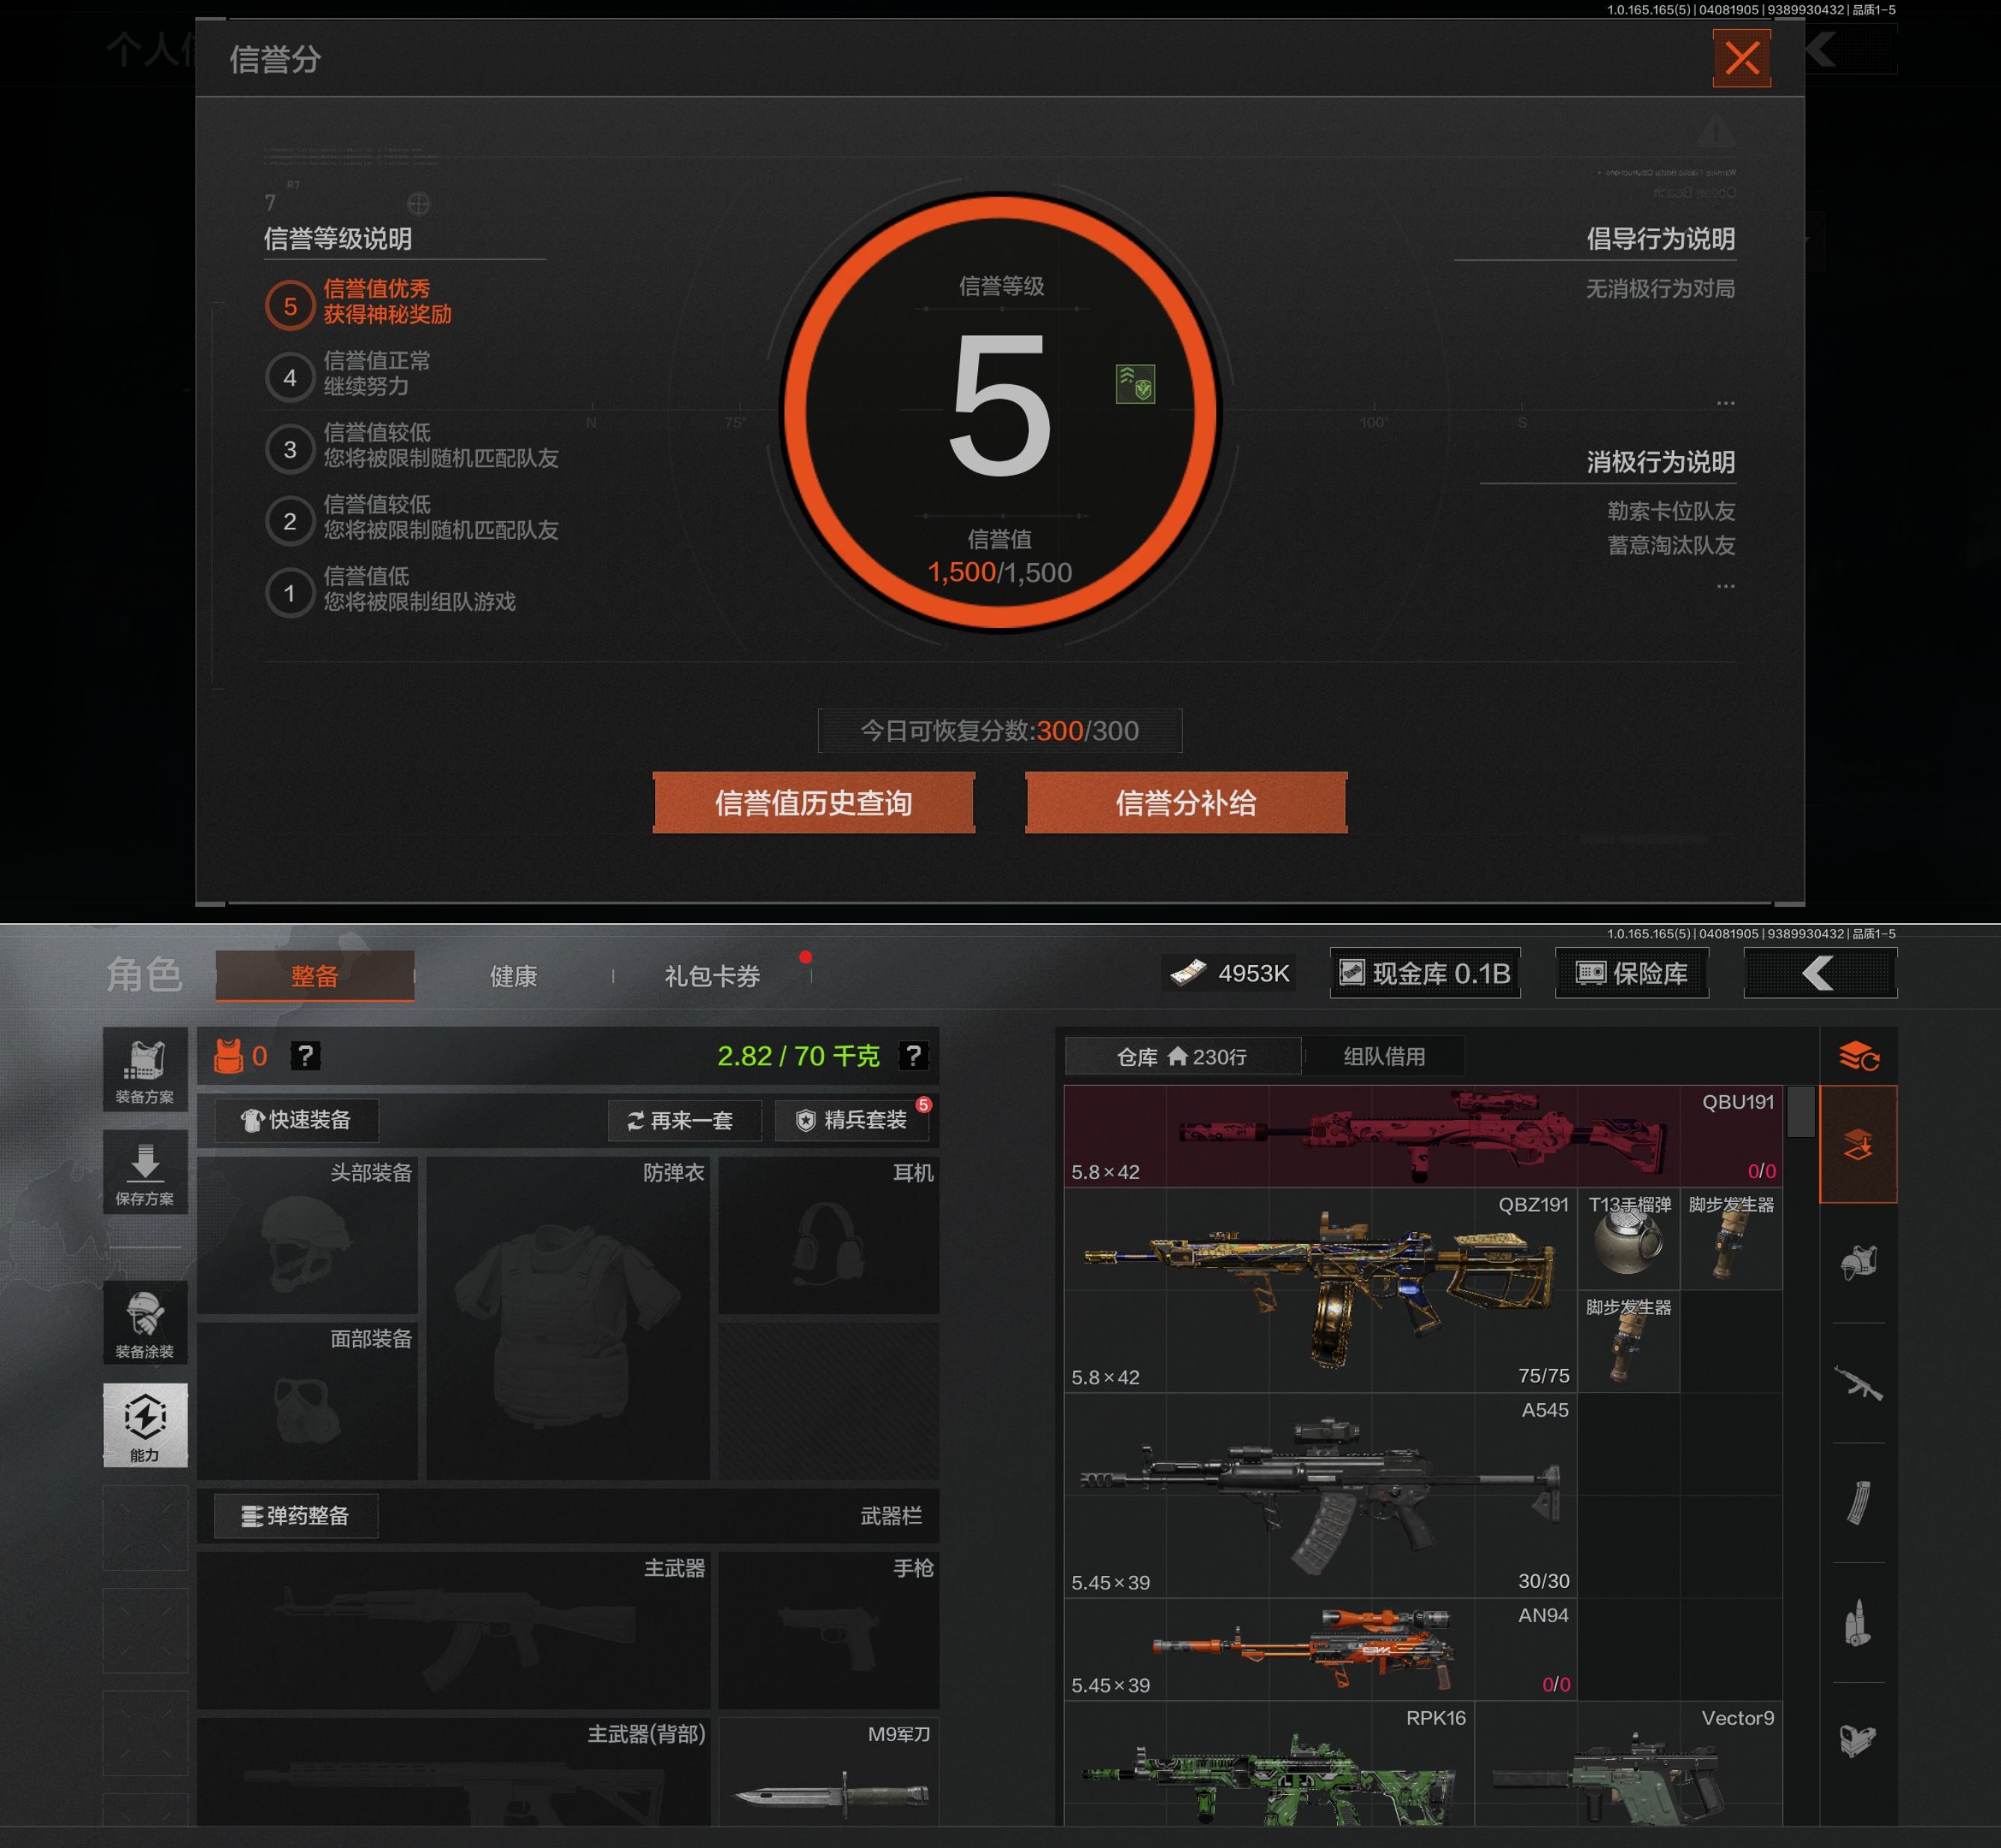Expand the 倡导行为说明 ellipsis

click(x=1725, y=403)
